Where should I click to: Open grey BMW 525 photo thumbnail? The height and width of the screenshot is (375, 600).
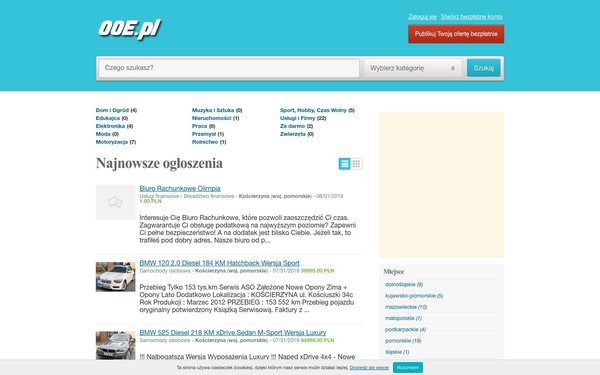click(116, 345)
